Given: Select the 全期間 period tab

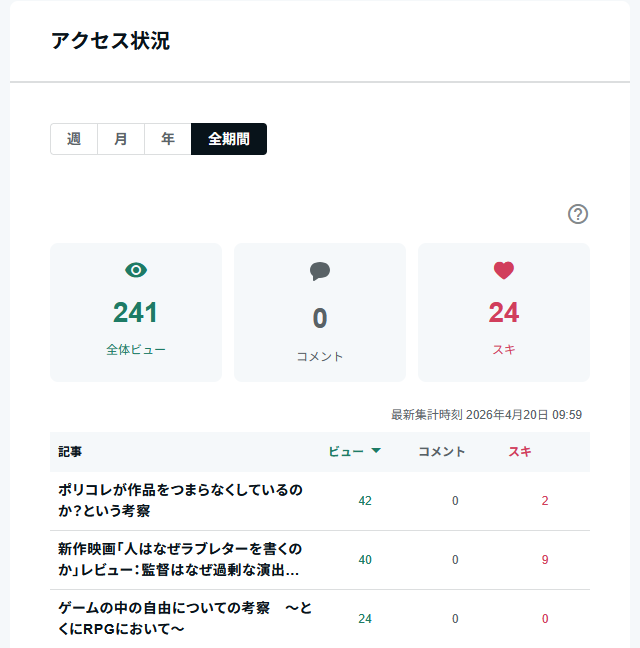Looking at the screenshot, I should coord(229,139).
